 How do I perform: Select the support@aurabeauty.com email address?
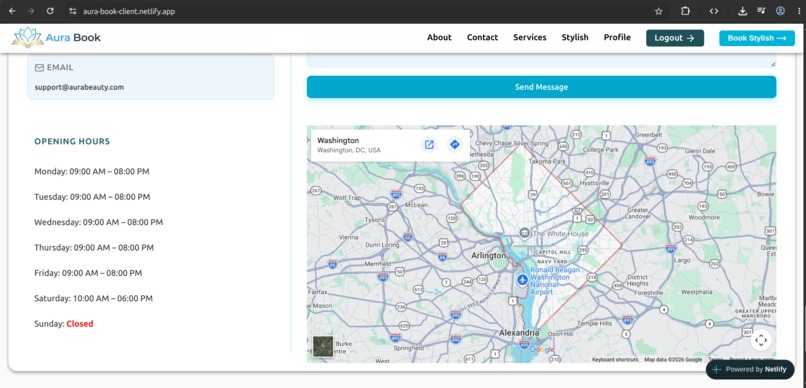[79, 87]
